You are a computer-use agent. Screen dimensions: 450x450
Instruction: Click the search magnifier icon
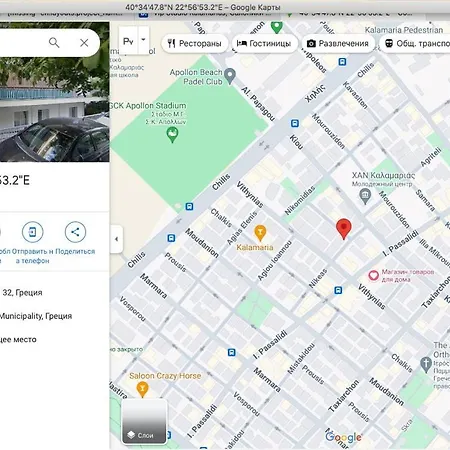pyautogui.click(x=54, y=42)
